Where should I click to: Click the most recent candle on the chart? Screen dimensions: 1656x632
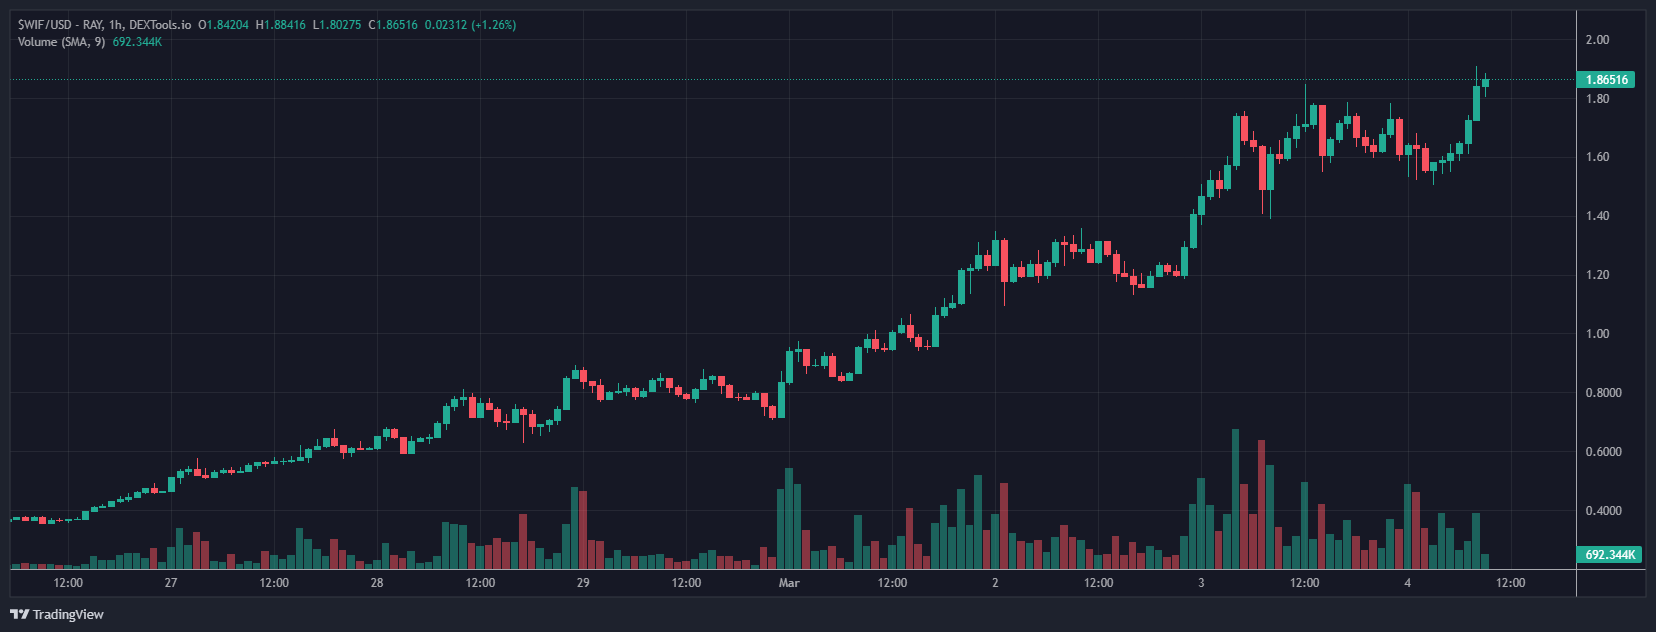click(x=1485, y=84)
